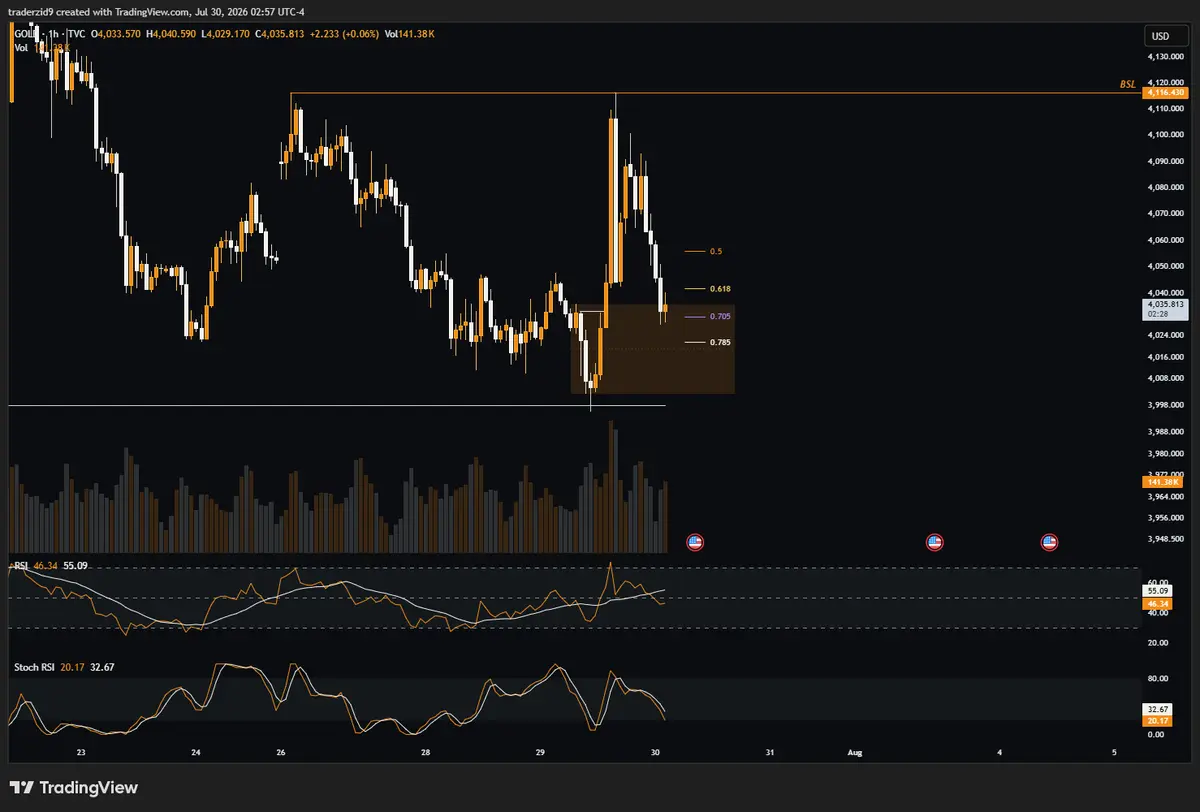The height and width of the screenshot is (812, 1200).
Task: Click the RSI indicator title
Action: (x=20, y=565)
